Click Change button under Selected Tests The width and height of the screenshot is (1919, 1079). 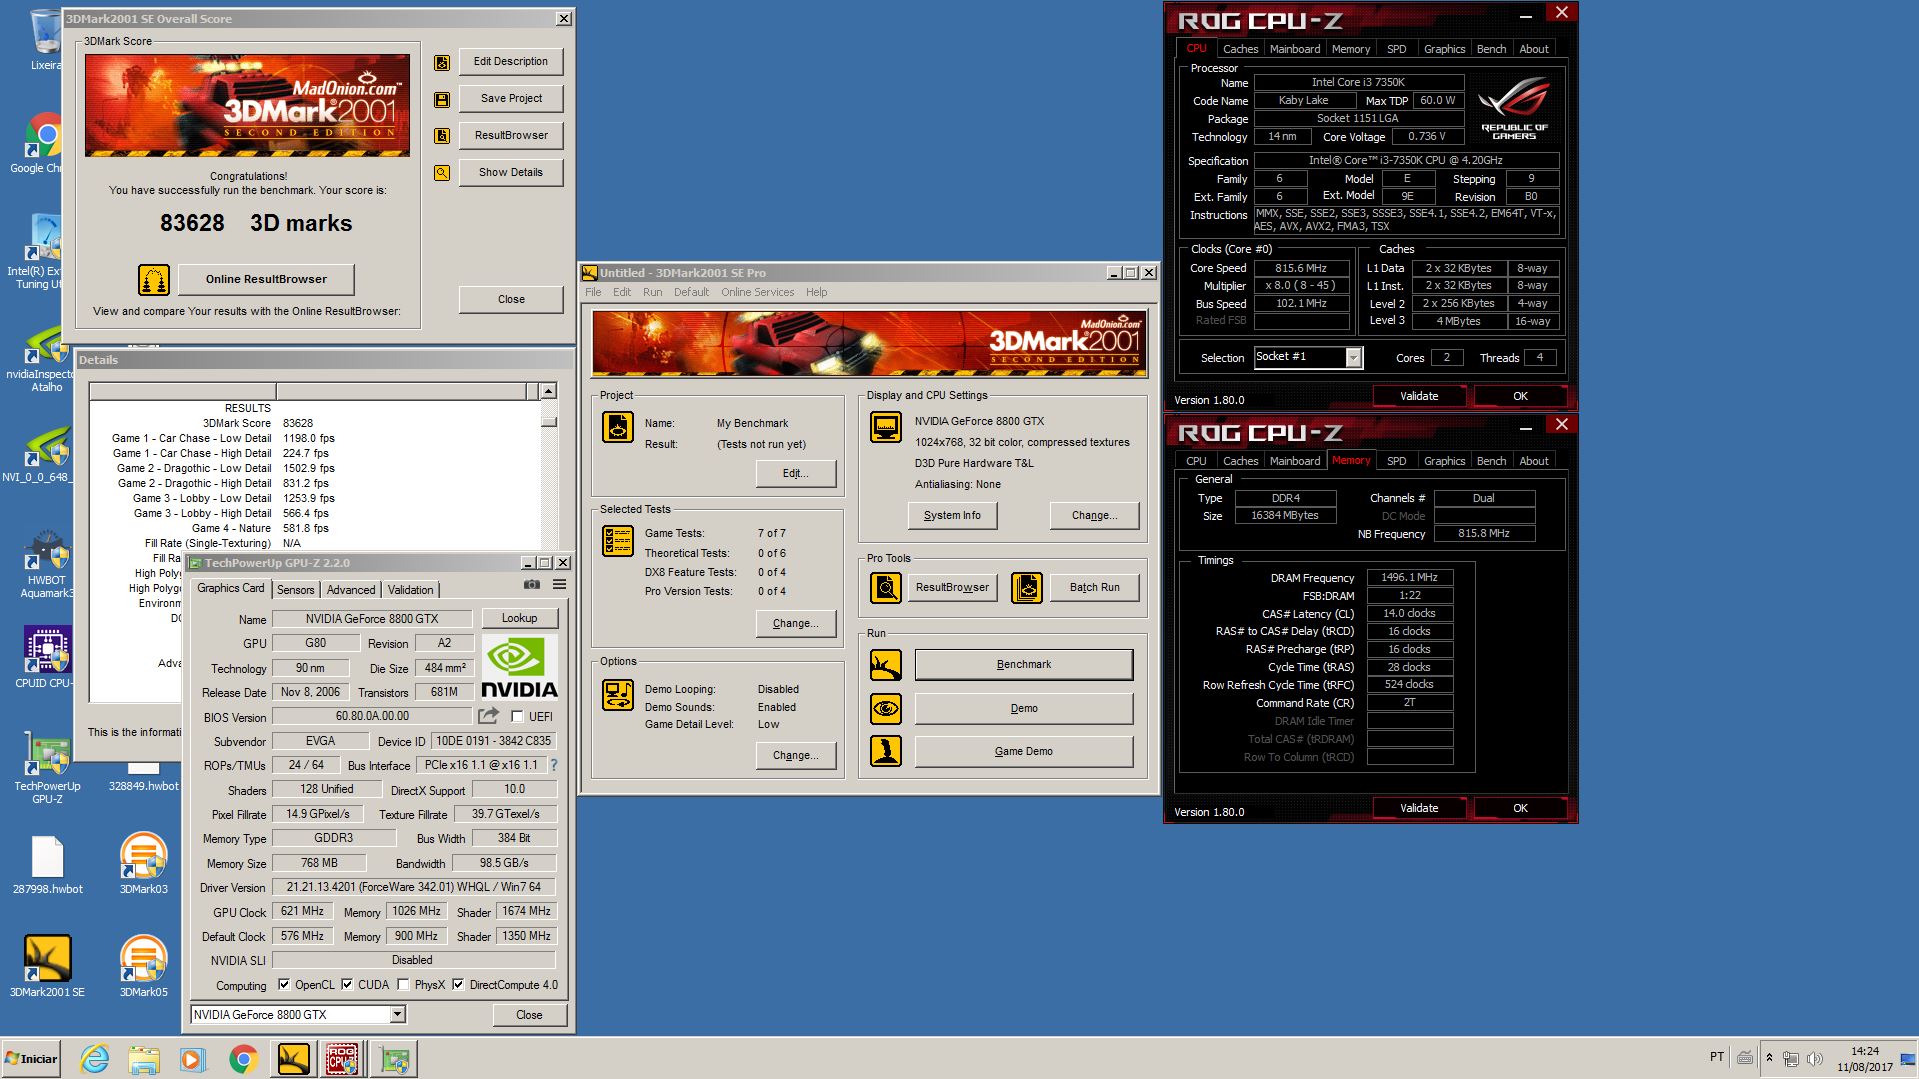pos(796,624)
